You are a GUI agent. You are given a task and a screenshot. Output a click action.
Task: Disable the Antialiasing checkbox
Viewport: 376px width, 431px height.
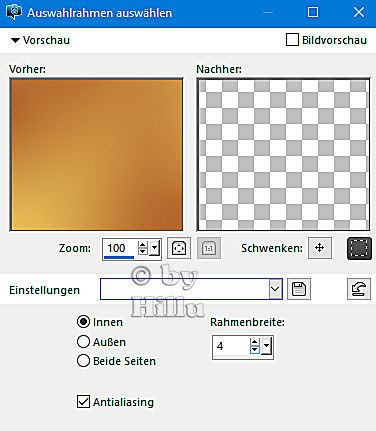(x=83, y=402)
